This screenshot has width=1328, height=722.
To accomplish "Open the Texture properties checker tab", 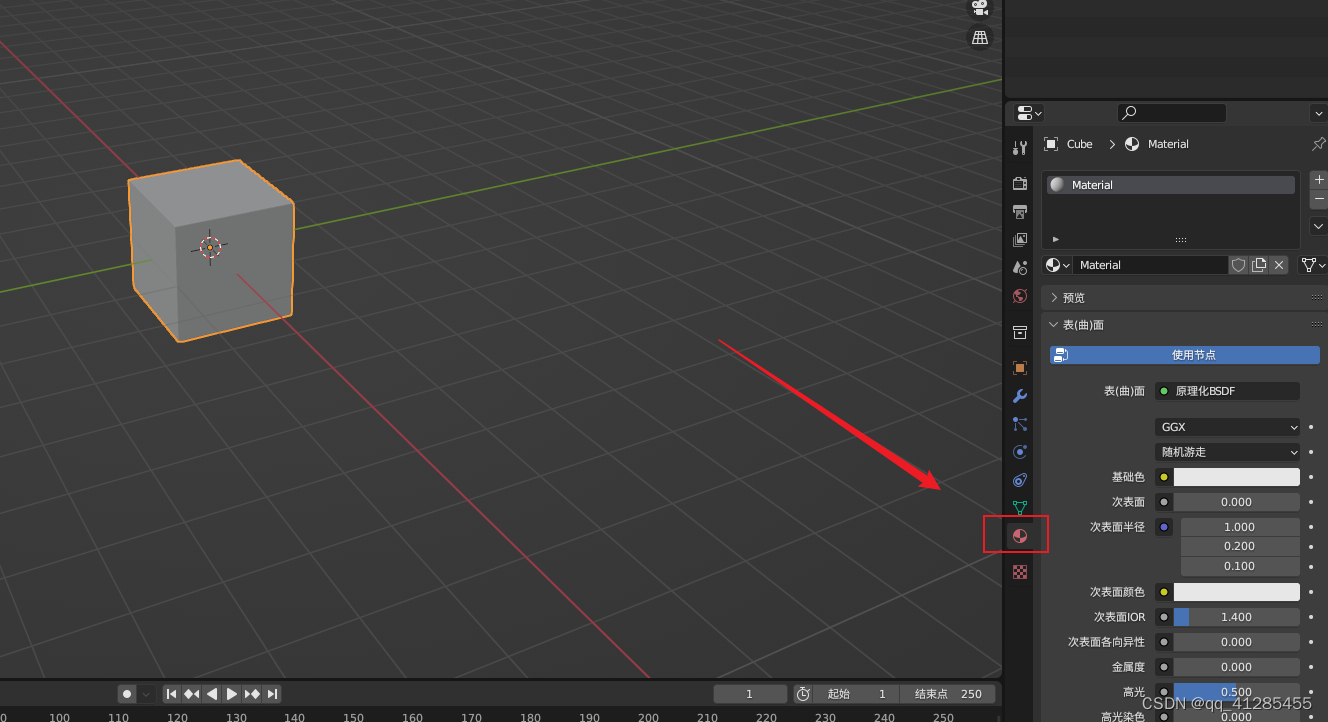I will [1020, 572].
